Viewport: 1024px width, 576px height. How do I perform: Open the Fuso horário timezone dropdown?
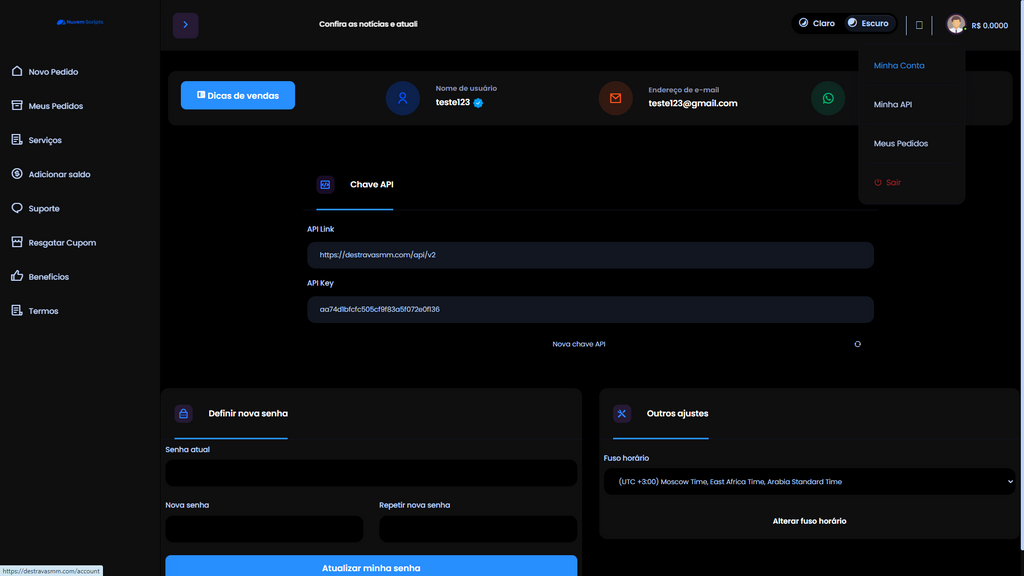pyautogui.click(x=809, y=482)
